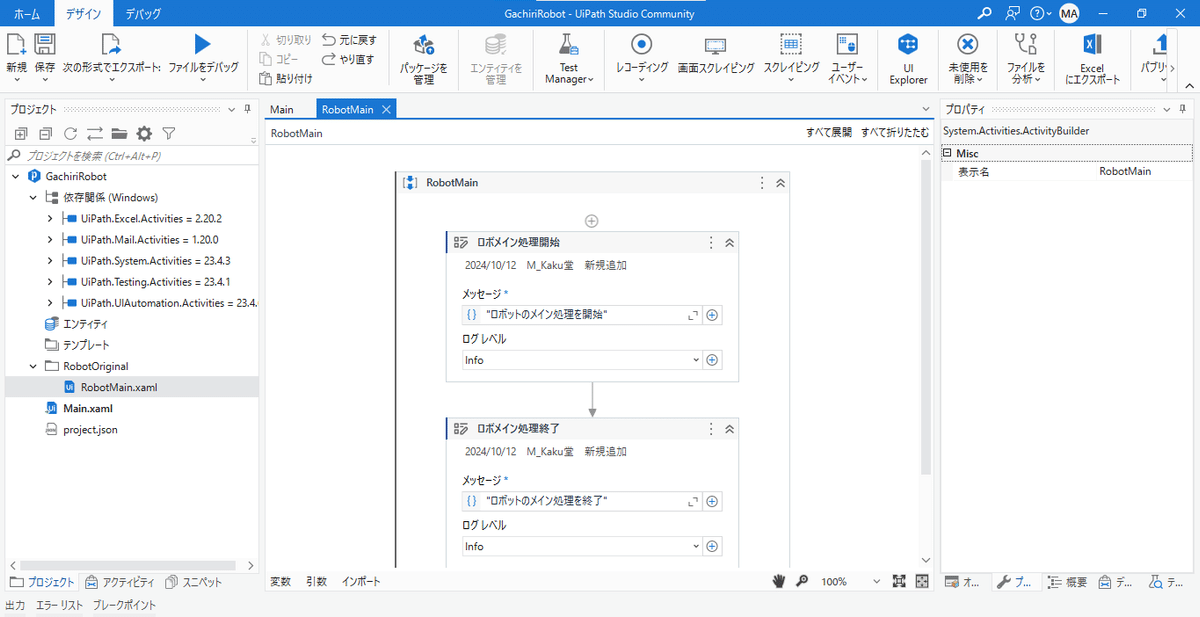Expand all project tree nodes icon
The image size is (1200, 617).
[x=20, y=133]
